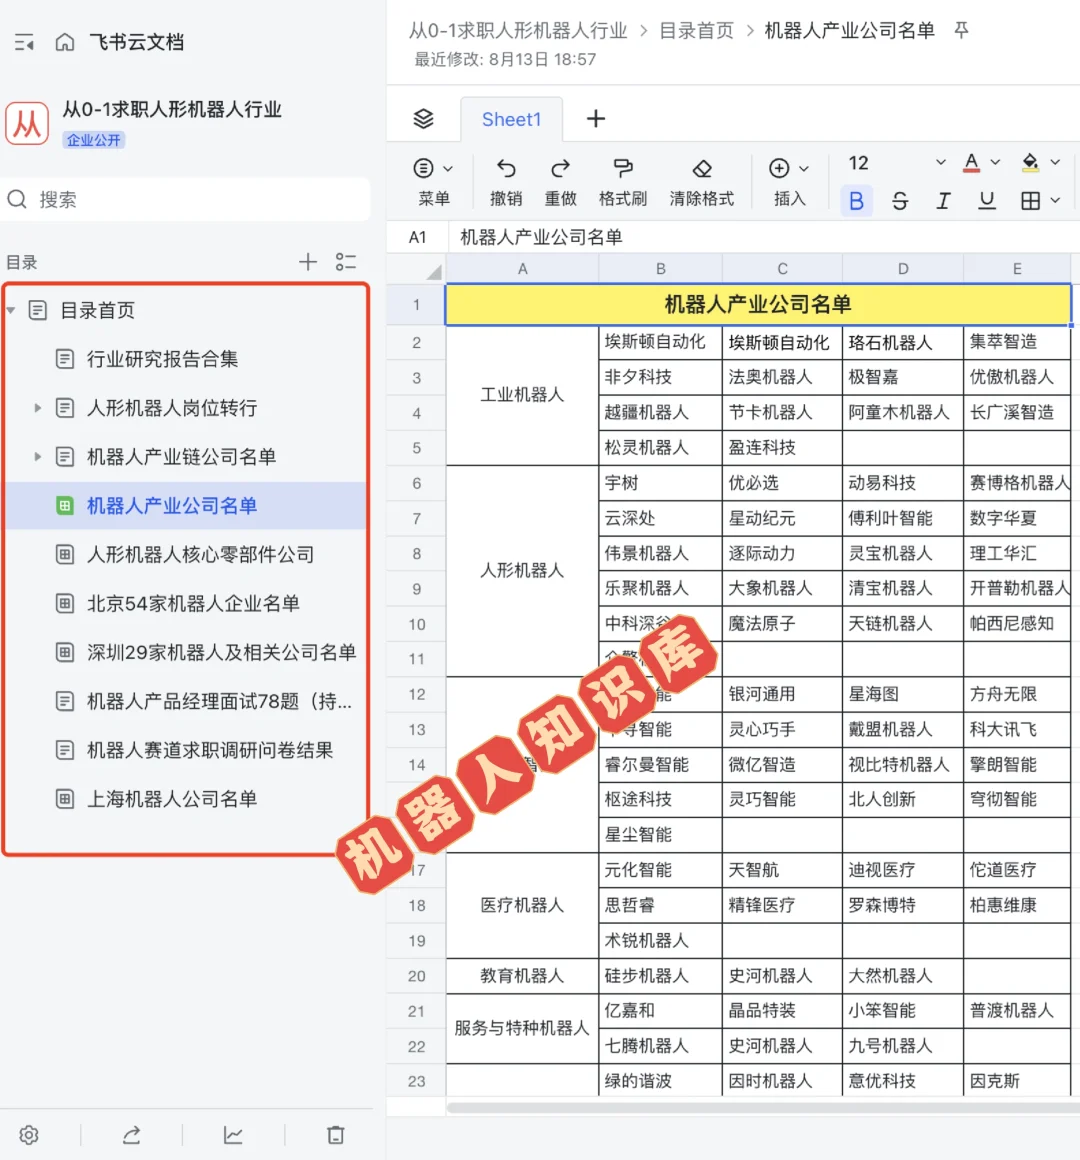Screen dimensions: 1080x1160
Task: Open the borders dropdown arrow
Action: pos(1055,200)
